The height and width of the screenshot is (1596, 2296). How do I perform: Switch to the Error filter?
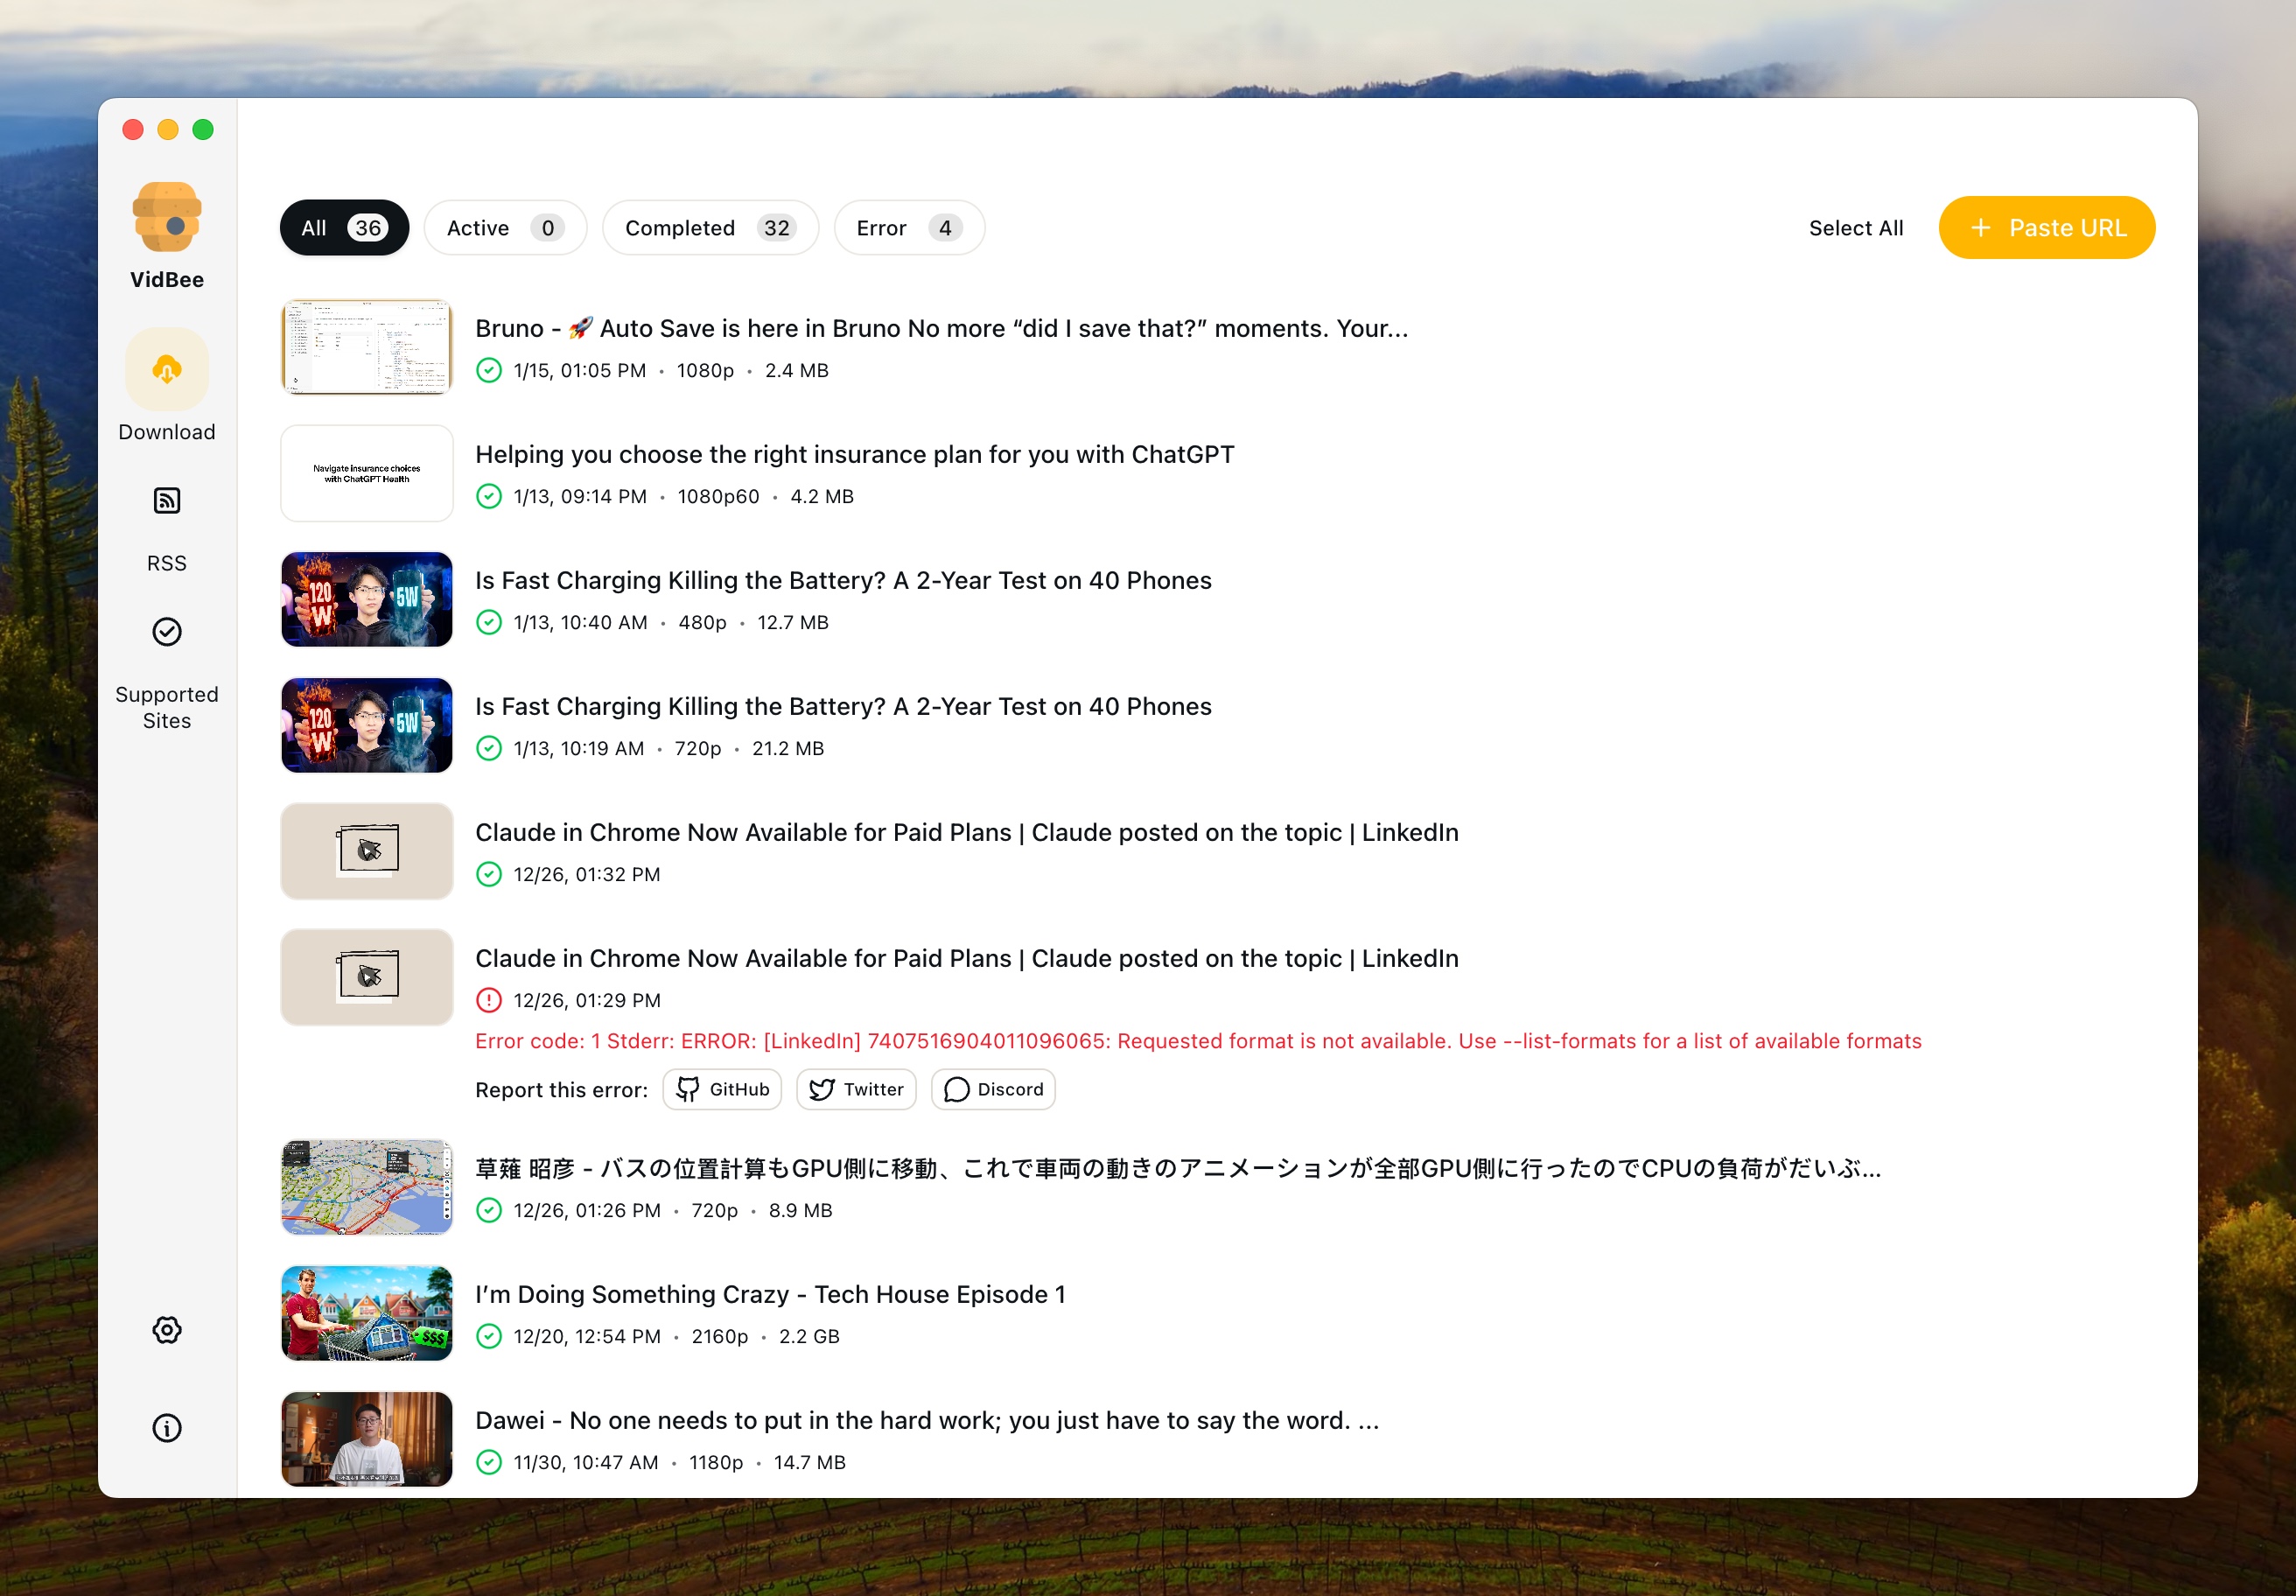click(x=908, y=227)
